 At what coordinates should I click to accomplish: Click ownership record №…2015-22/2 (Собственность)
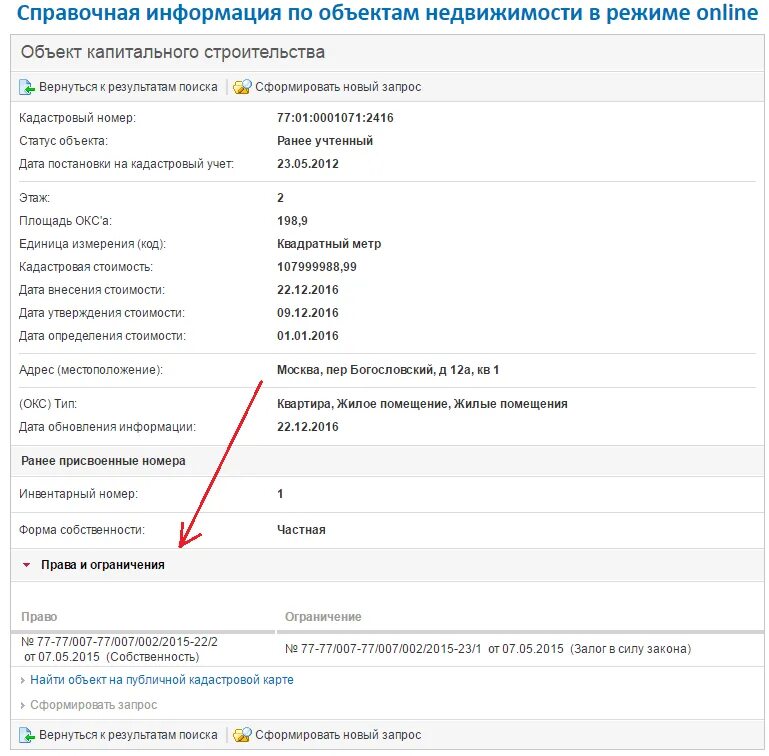[119, 649]
